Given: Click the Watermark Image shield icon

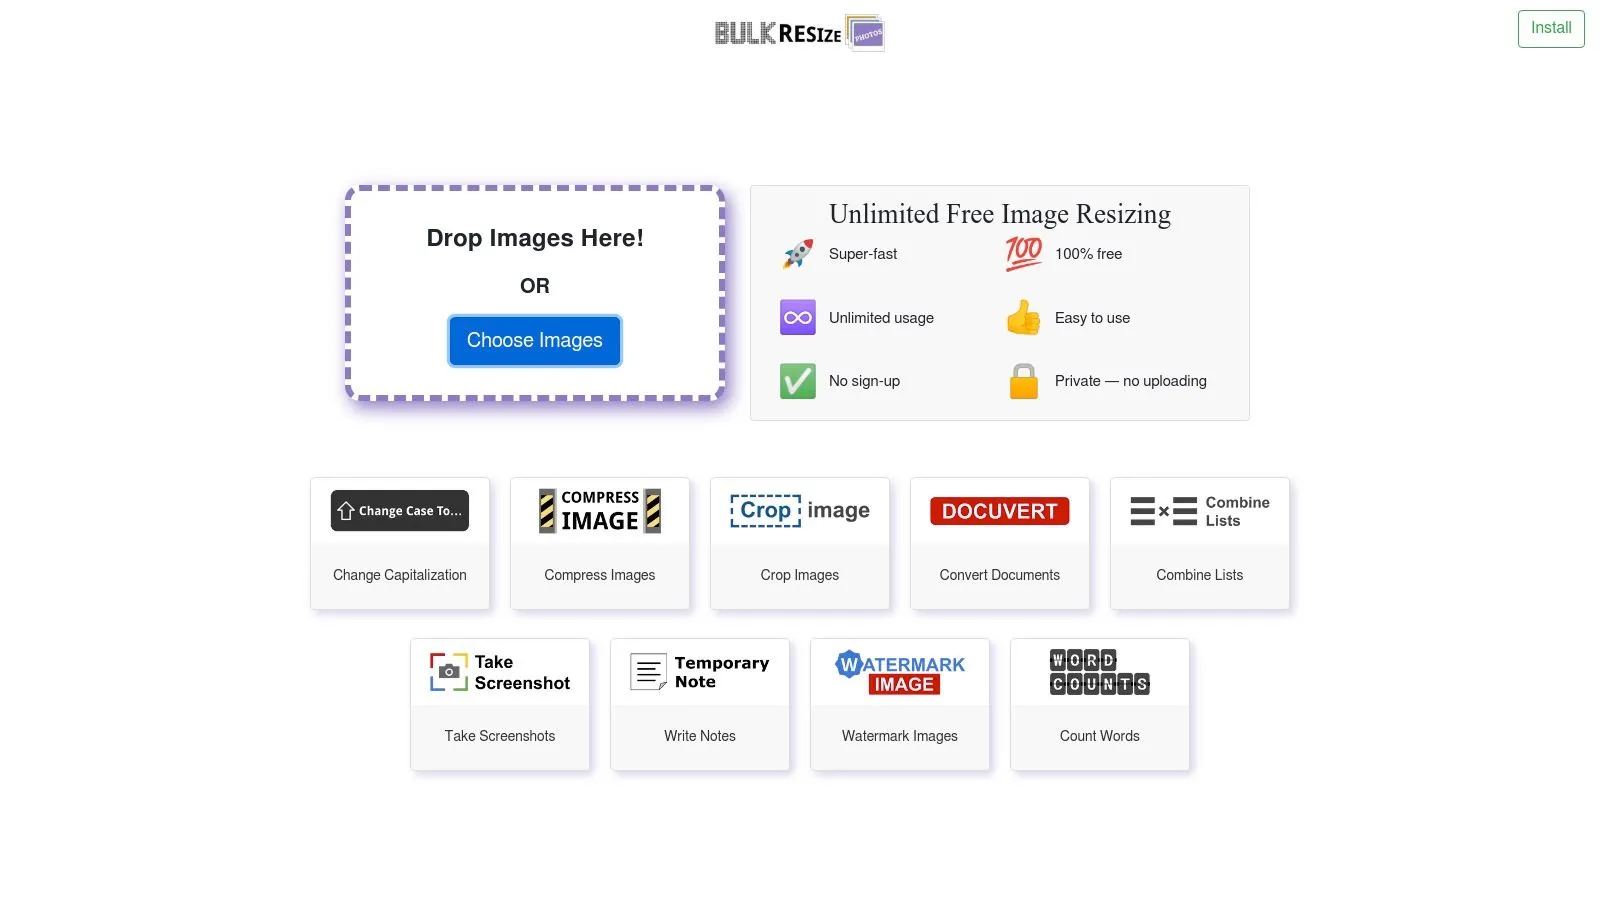Looking at the screenshot, I should pyautogui.click(x=899, y=671).
